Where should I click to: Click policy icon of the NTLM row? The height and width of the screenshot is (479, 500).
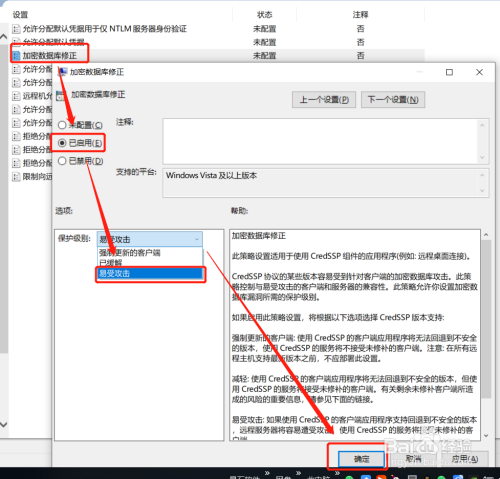pos(16,29)
